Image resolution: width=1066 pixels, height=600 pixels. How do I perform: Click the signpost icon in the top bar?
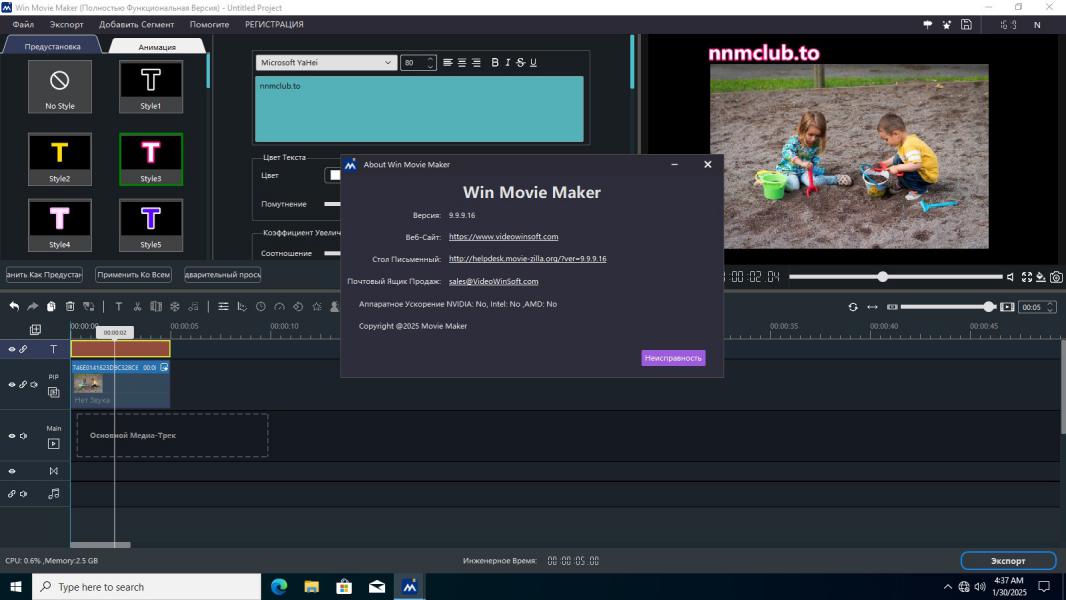tap(928, 24)
